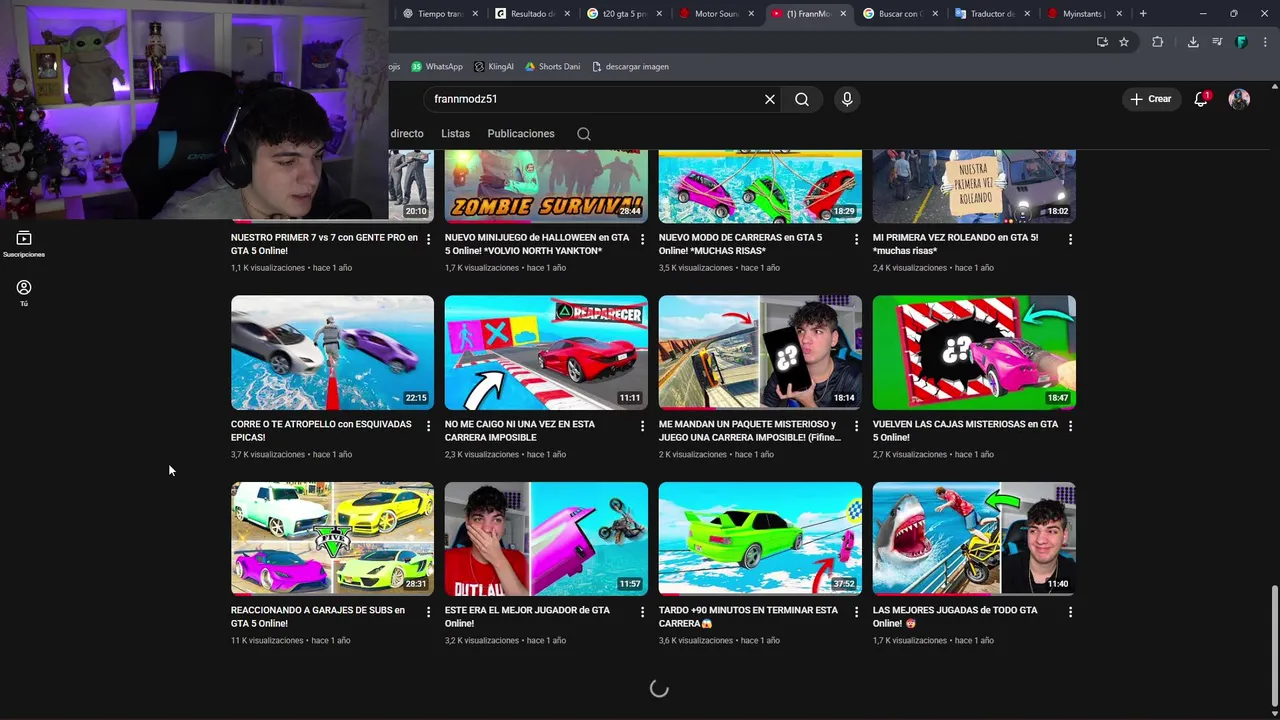The image size is (1280, 720).
Task: Start voice search with microphone icon
Action: coord(847,99)
